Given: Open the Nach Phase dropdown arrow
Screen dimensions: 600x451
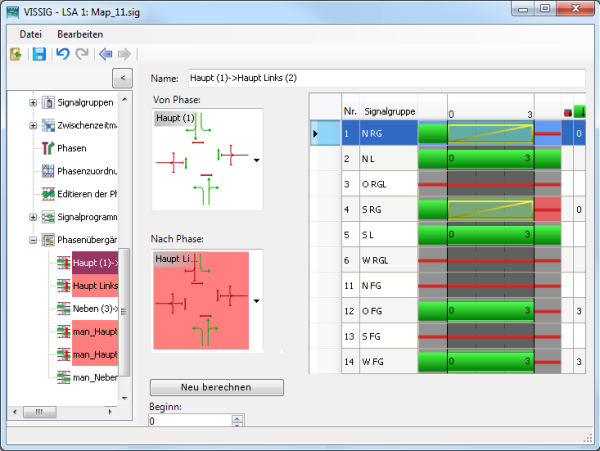Looking at the screenshot, I should point(257,300).
